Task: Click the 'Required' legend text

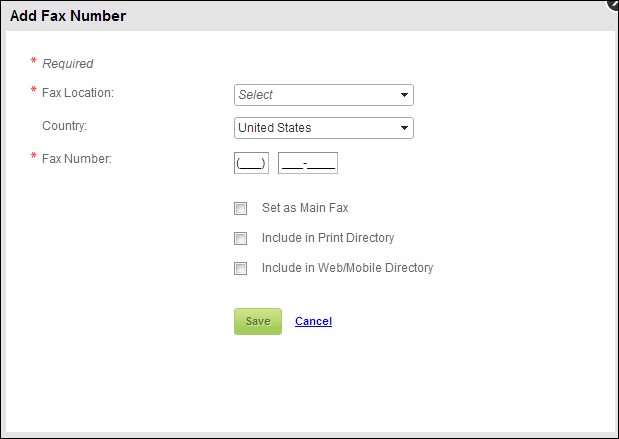Action: point(68,64)
